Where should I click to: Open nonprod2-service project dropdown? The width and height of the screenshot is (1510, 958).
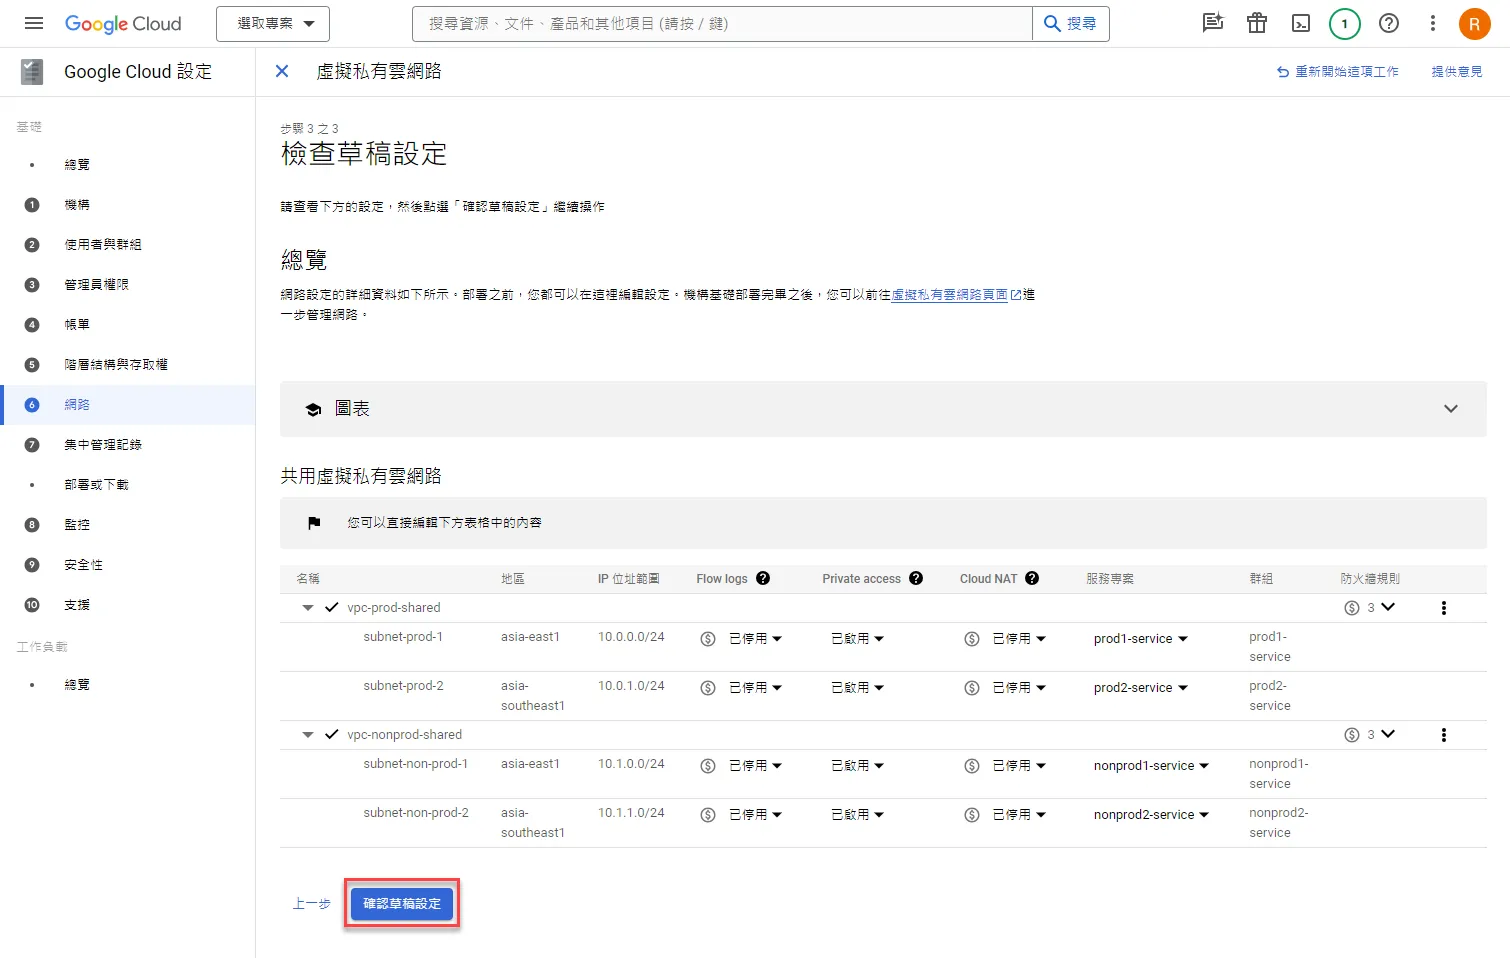point(1152,815)
